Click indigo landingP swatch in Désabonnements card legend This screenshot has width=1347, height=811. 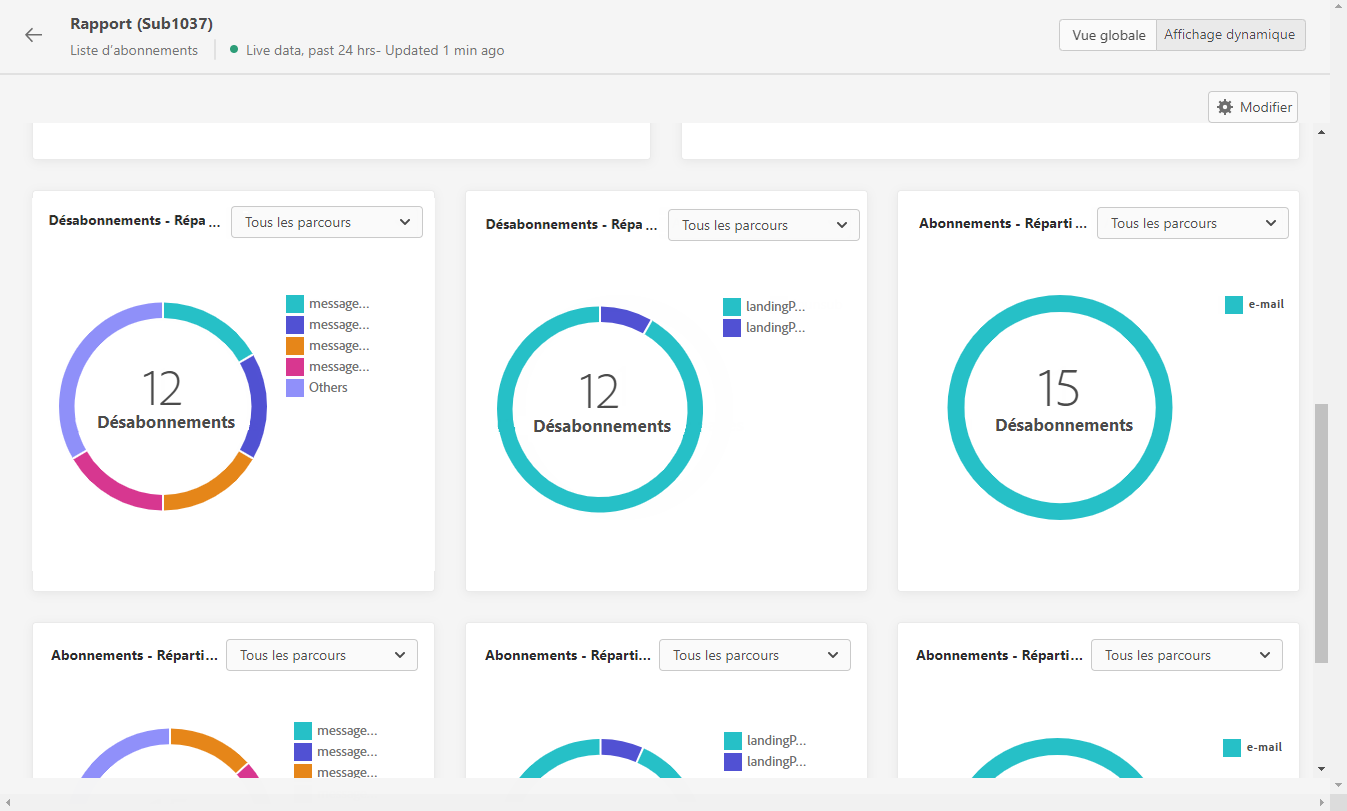[x=732, y=327]
